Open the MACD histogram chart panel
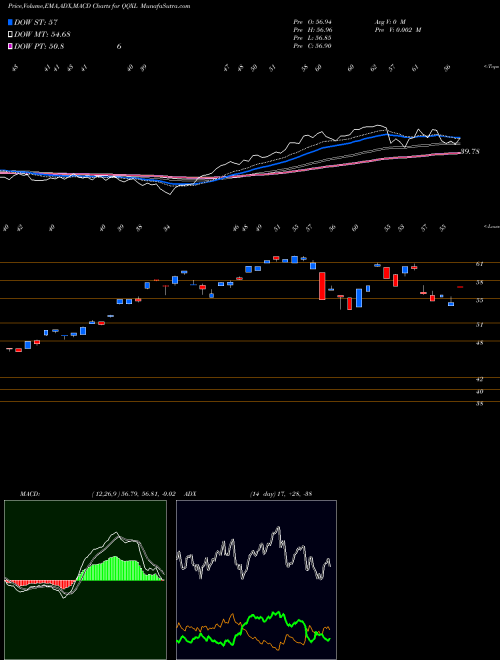Screen dimensions: 500x660 pyautogui.click(x=85, y=580)
